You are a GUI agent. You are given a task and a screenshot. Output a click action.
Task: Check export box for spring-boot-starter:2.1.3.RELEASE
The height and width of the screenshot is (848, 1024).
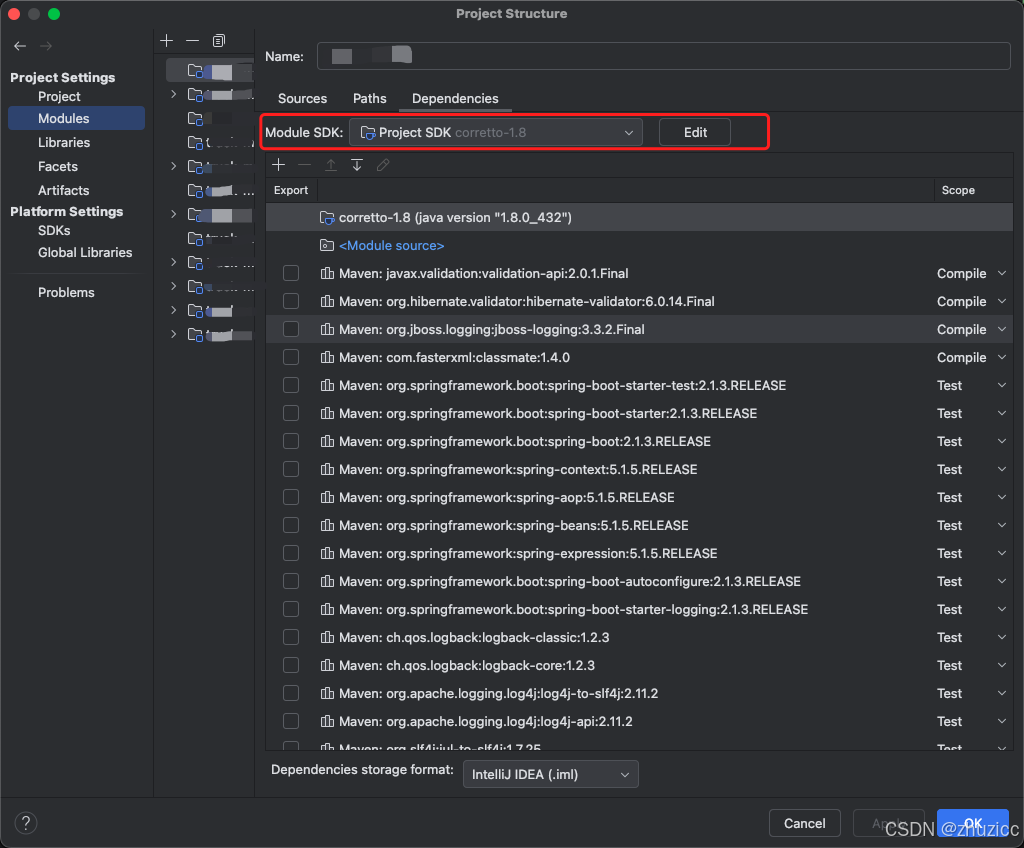(x=291, y=414)
